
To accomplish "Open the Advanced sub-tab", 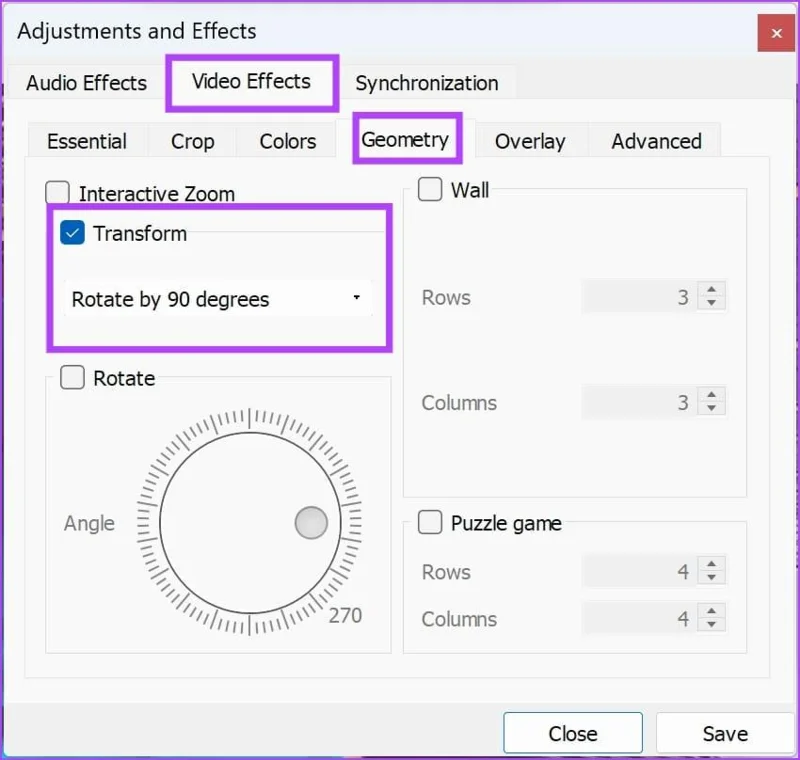I will coord(656,141).
